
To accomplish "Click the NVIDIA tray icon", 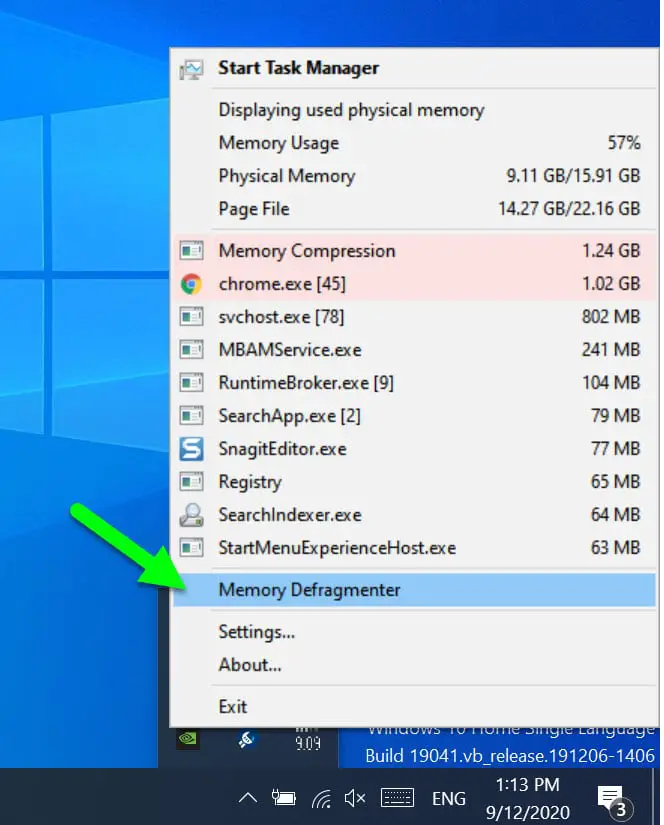I will [x=188, y=739].
